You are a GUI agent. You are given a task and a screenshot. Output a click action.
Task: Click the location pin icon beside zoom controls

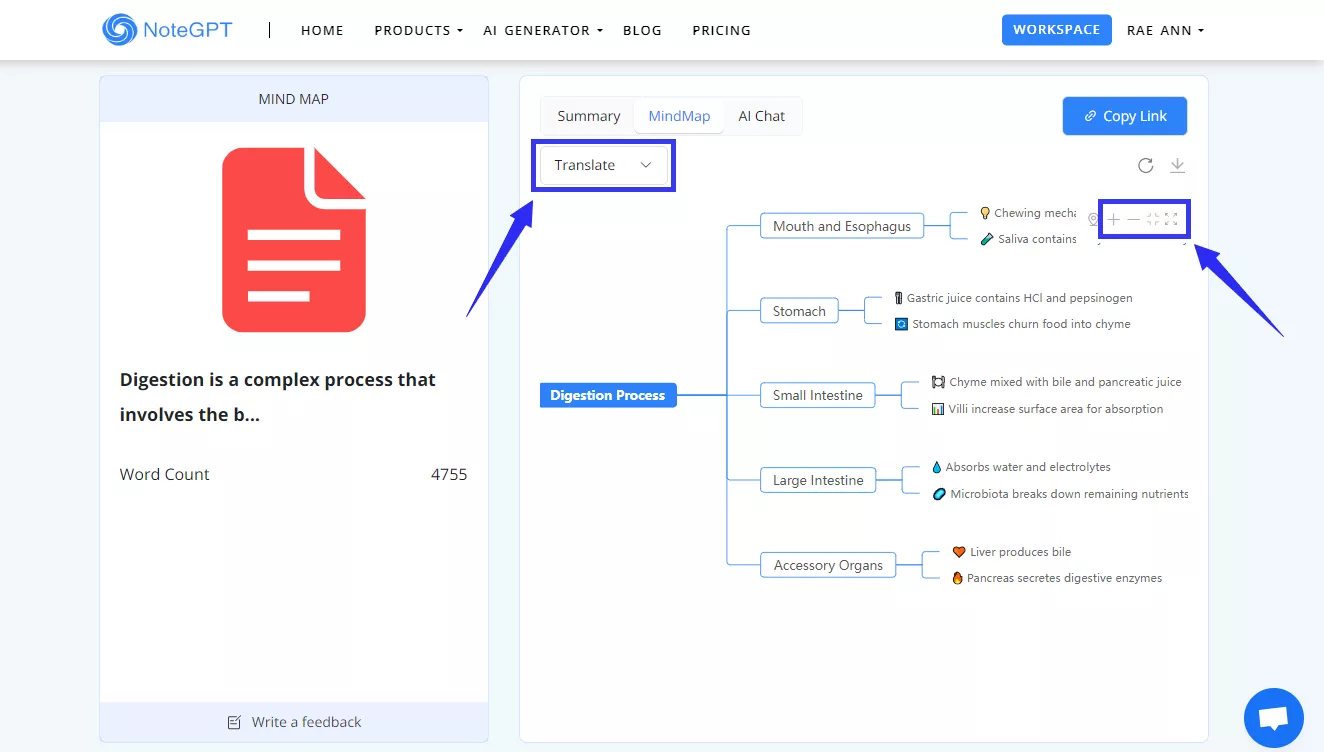(x=1093, y=219)
